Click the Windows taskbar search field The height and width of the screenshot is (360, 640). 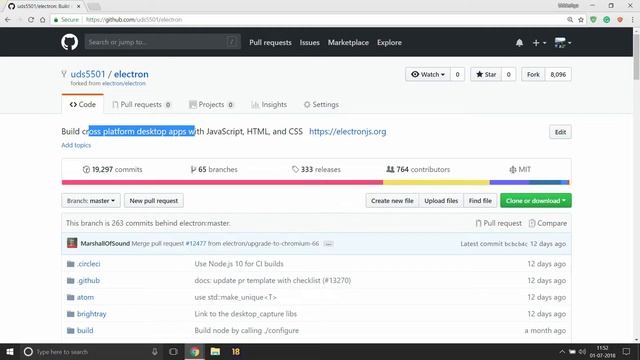90,351
